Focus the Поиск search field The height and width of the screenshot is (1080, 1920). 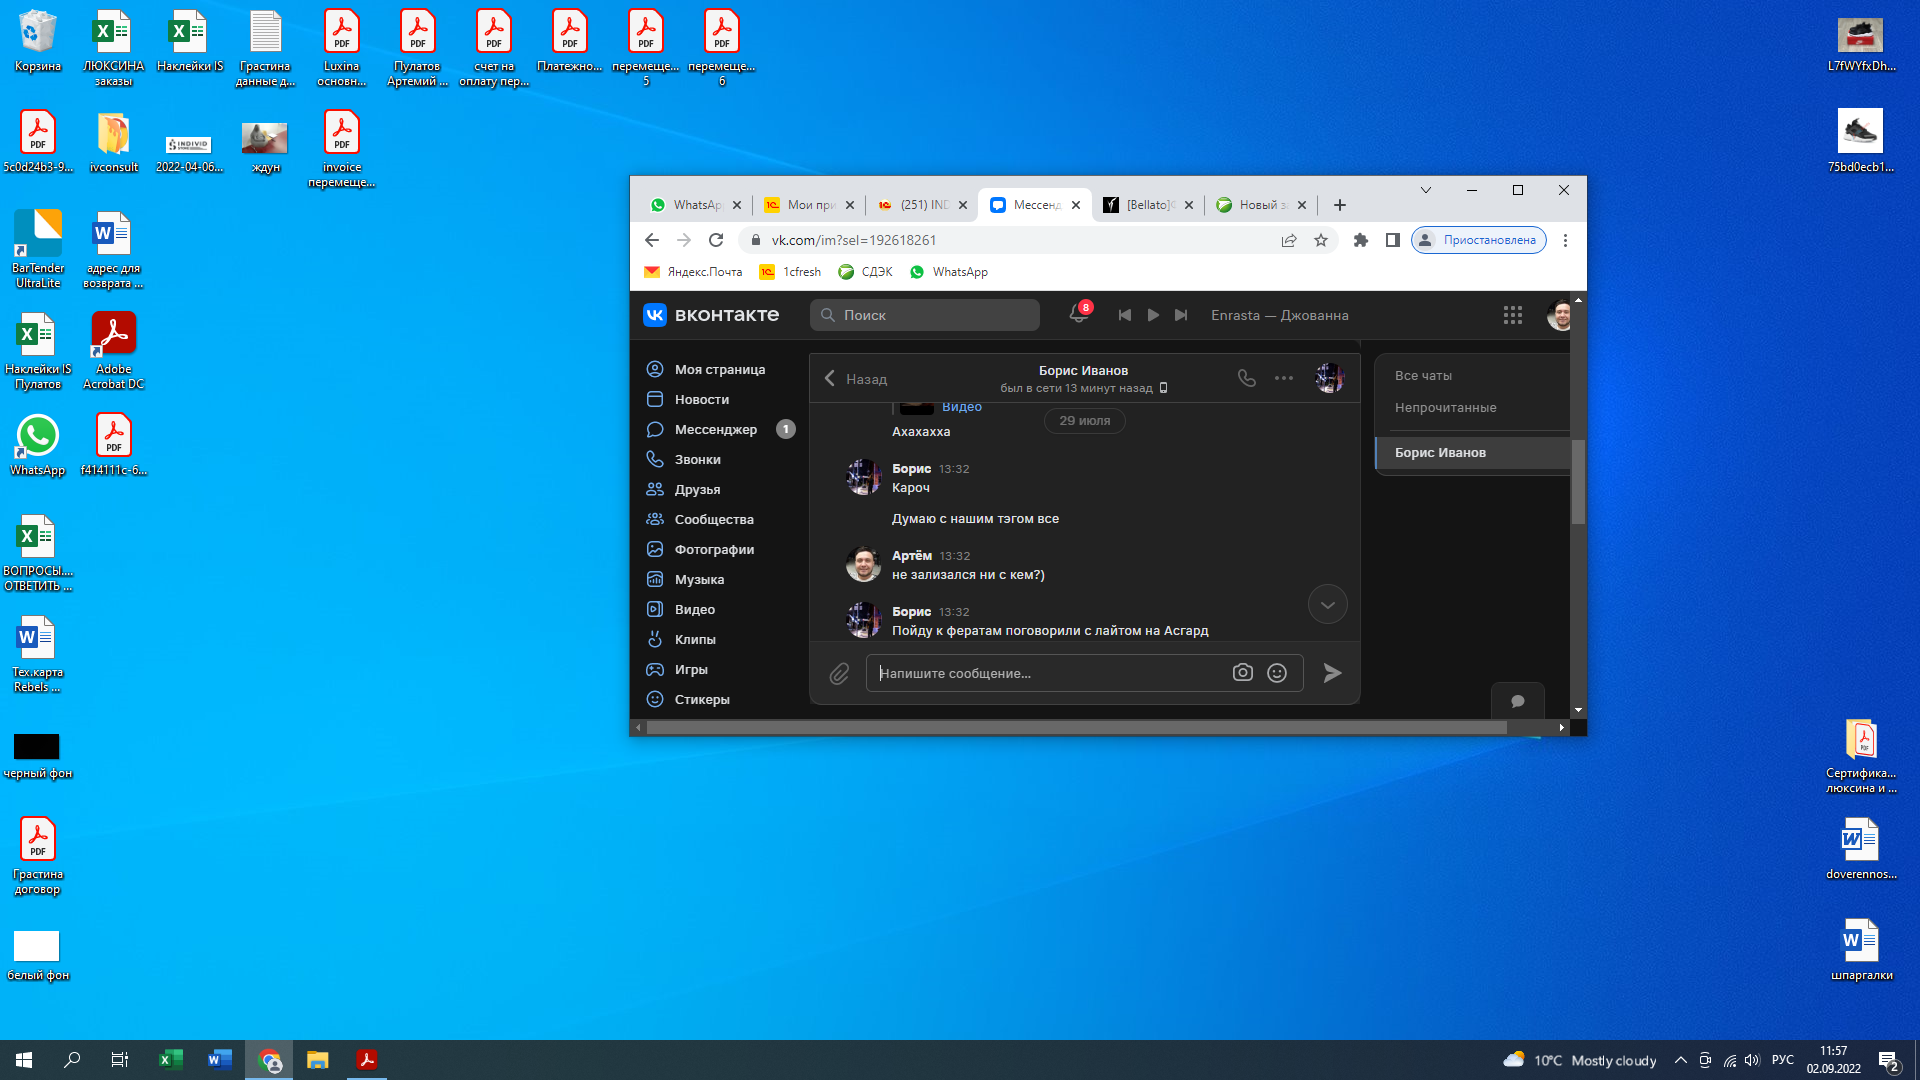pyautogui.click(x=925, y=315)
